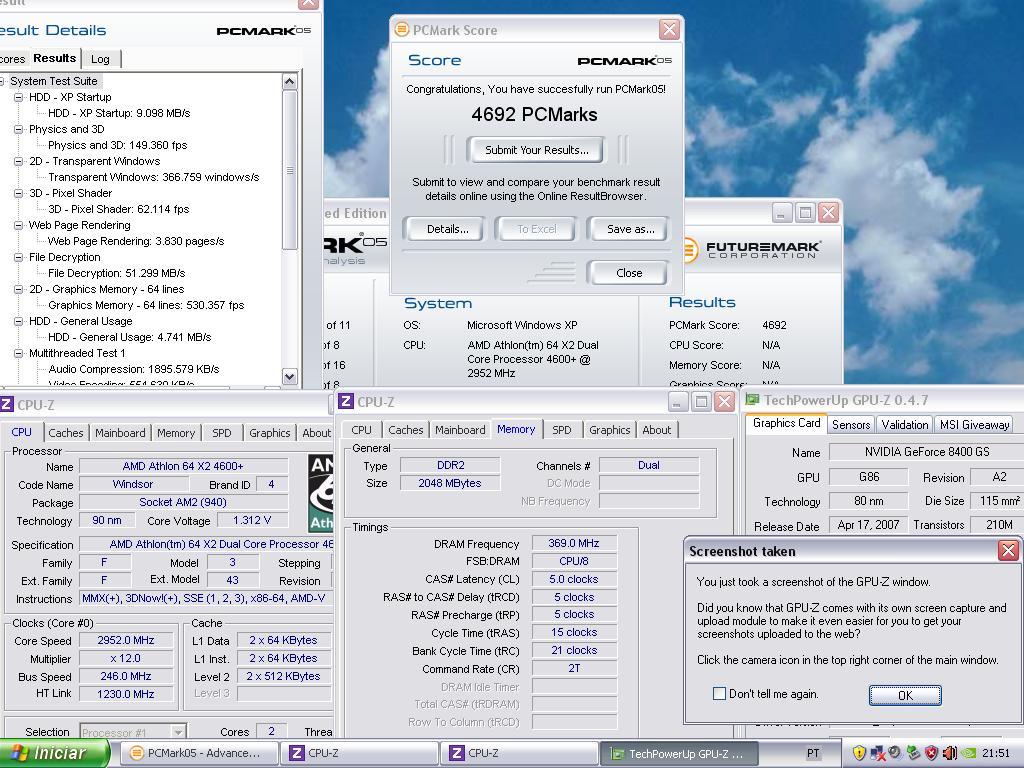This screenshot has width=1024, height=768.
Task: Open CPU tab in Memory CPU-Z window
Action: [x=362, y=430]
